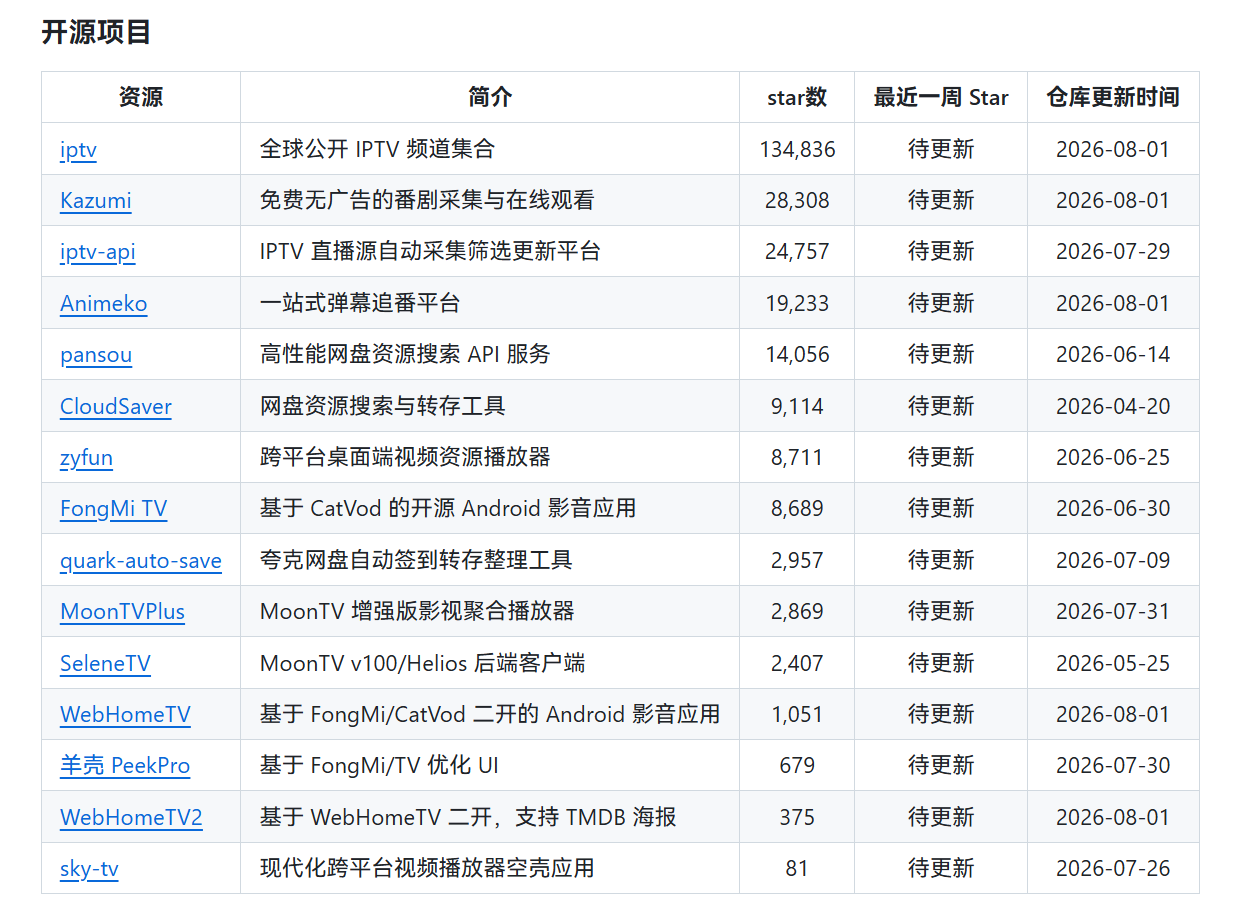Click description 免费无广告的番剧采集与在线观看

(x=427, y=201)
